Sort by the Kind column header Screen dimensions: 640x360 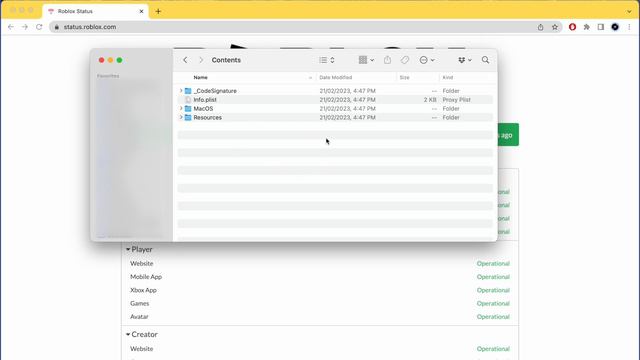tap(448, 77)
